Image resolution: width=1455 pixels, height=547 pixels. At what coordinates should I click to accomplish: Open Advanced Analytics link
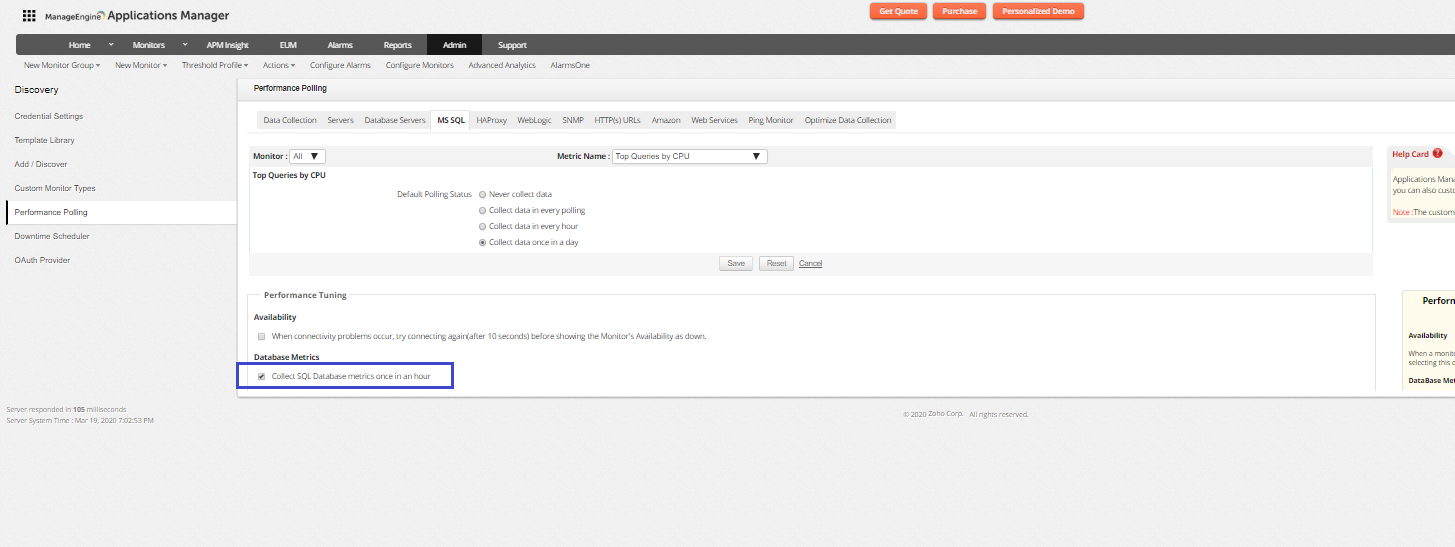(x=502, y=65)
